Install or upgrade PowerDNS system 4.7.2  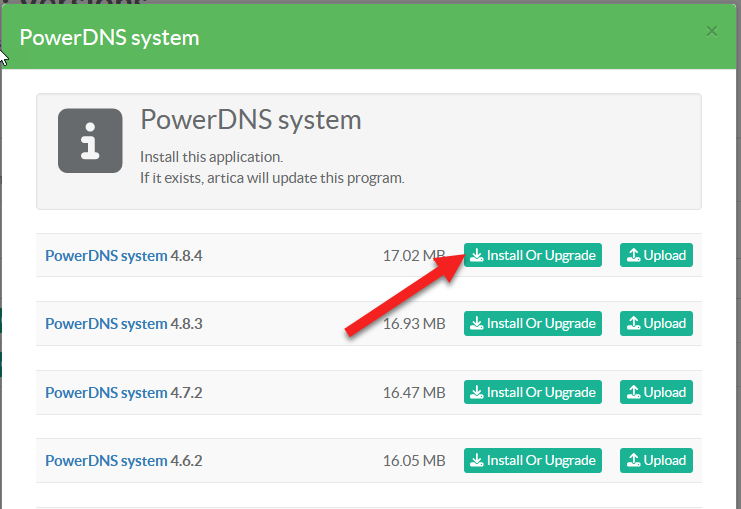click(x=533, y=392)
